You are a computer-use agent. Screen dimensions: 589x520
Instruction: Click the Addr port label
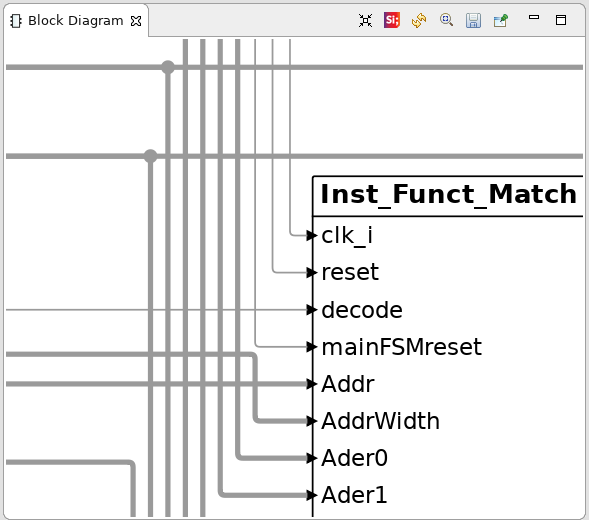tap(348, 384)
